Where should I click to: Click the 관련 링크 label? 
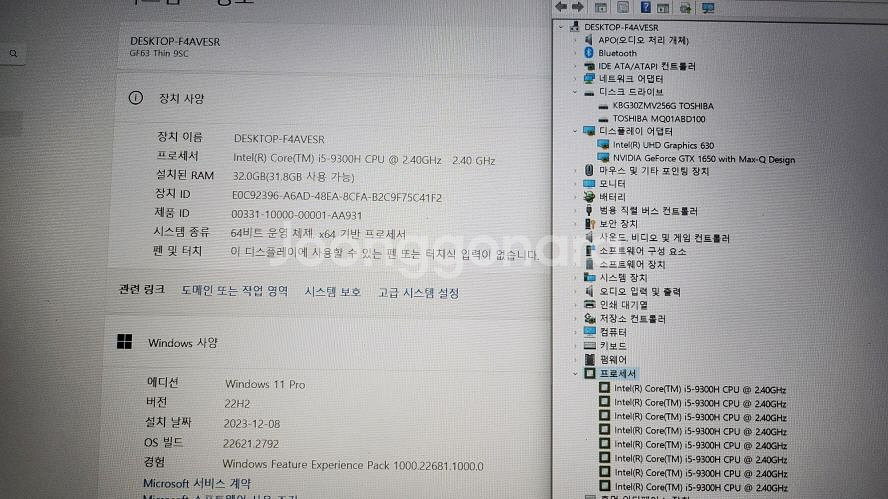click(142, 289)
